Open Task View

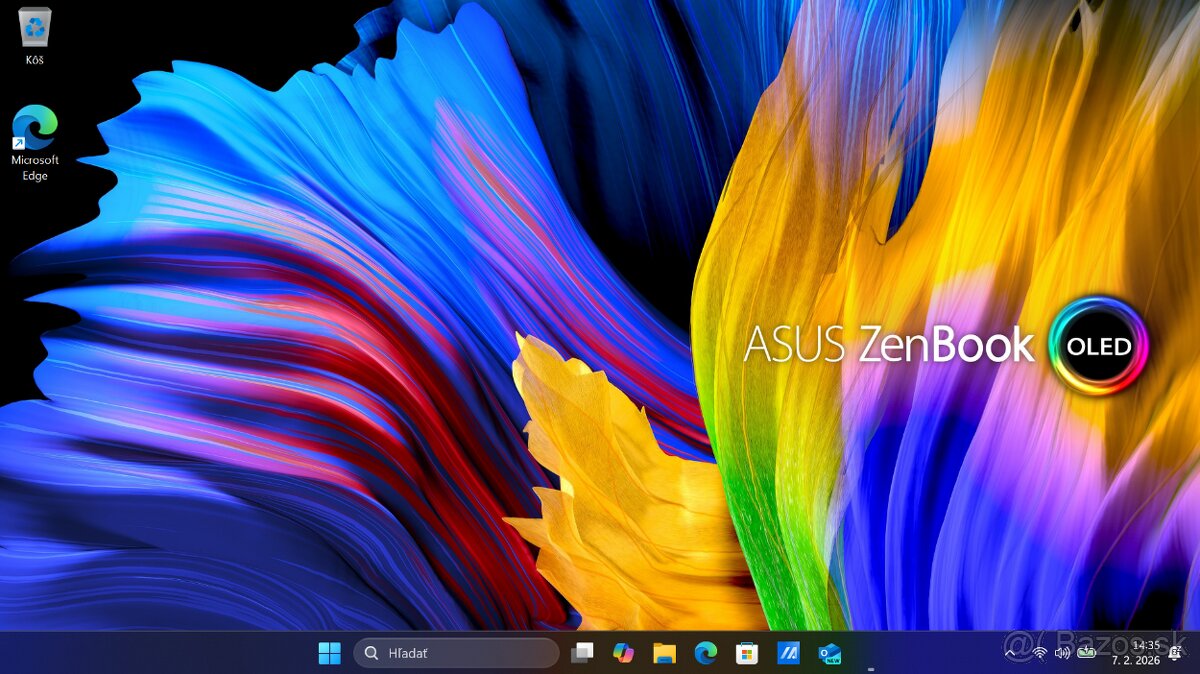tap(583, 653)
